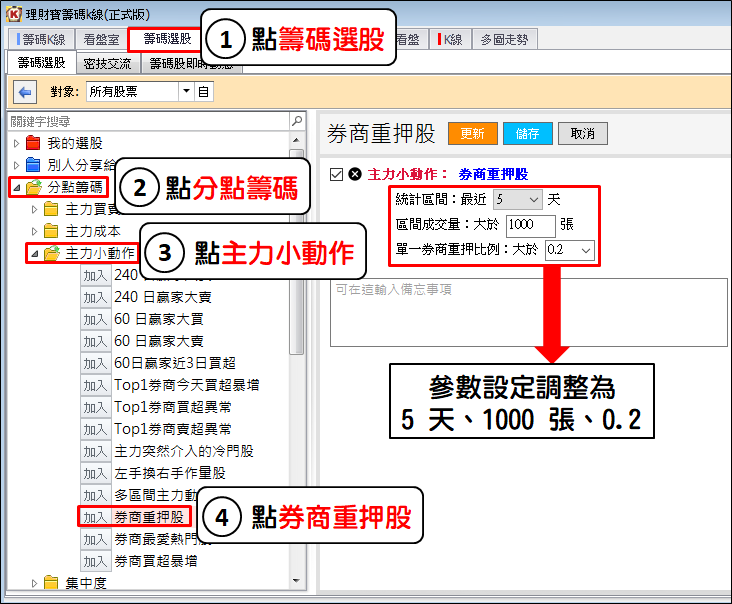
Task: Click 加入 next to 券商重押股
Action: [x=96, y=517]
